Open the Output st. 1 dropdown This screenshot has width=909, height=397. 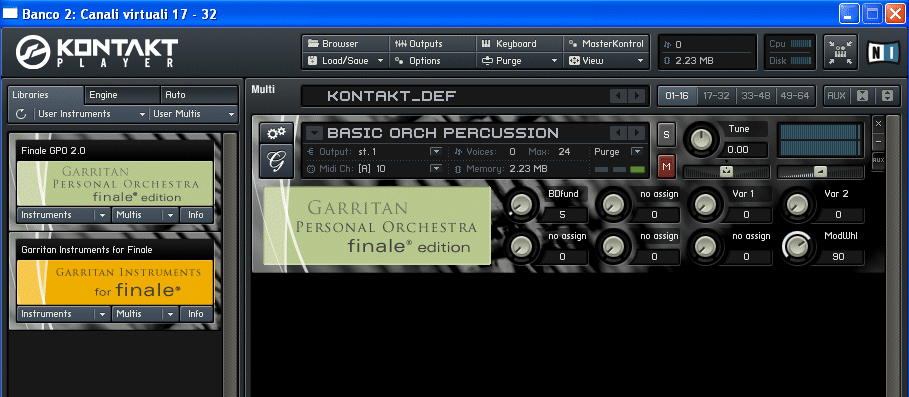[x=435, y=152]
